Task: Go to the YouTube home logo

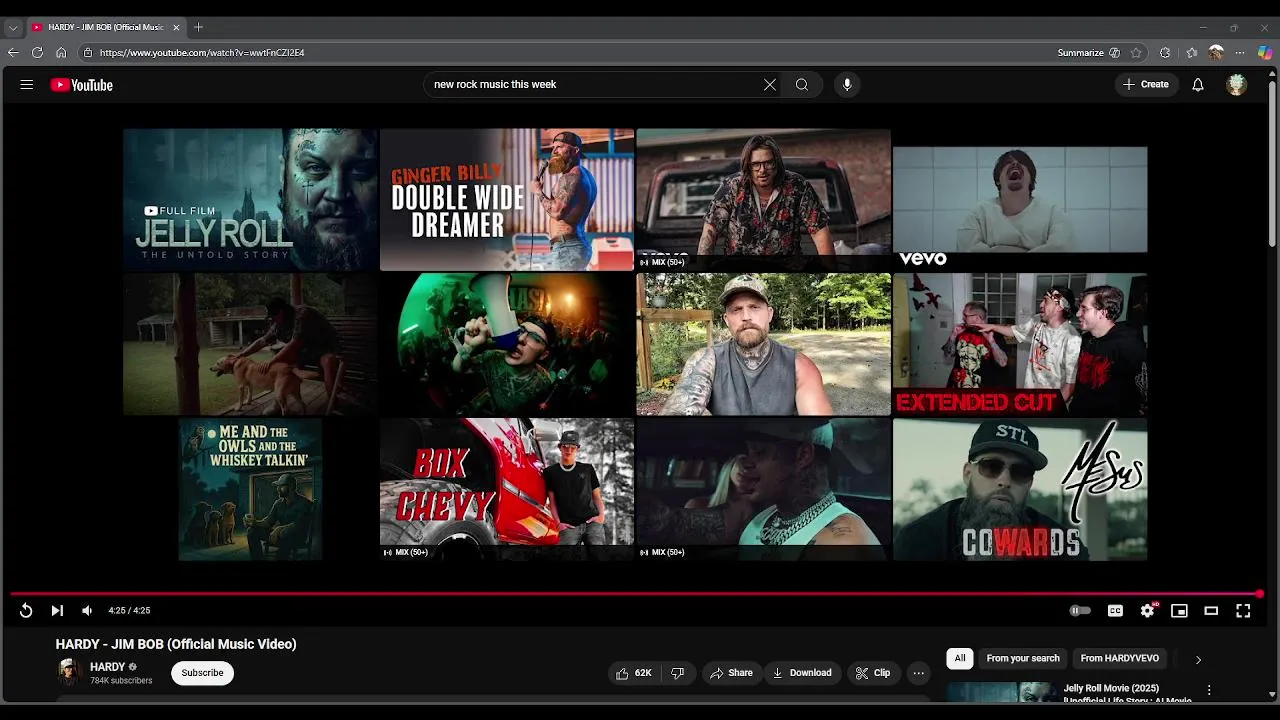Action: pos(82,85)
